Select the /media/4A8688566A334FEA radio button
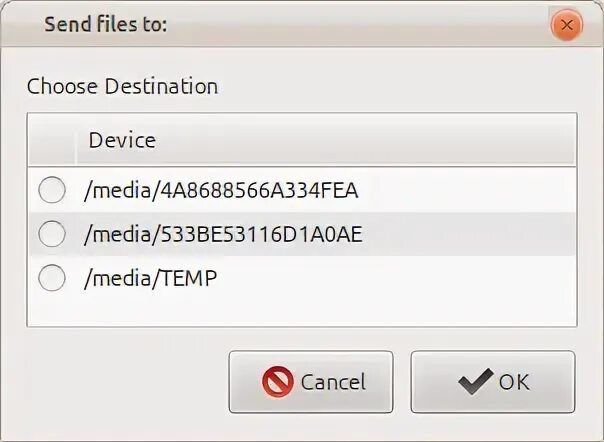 (x=51, y=189)
